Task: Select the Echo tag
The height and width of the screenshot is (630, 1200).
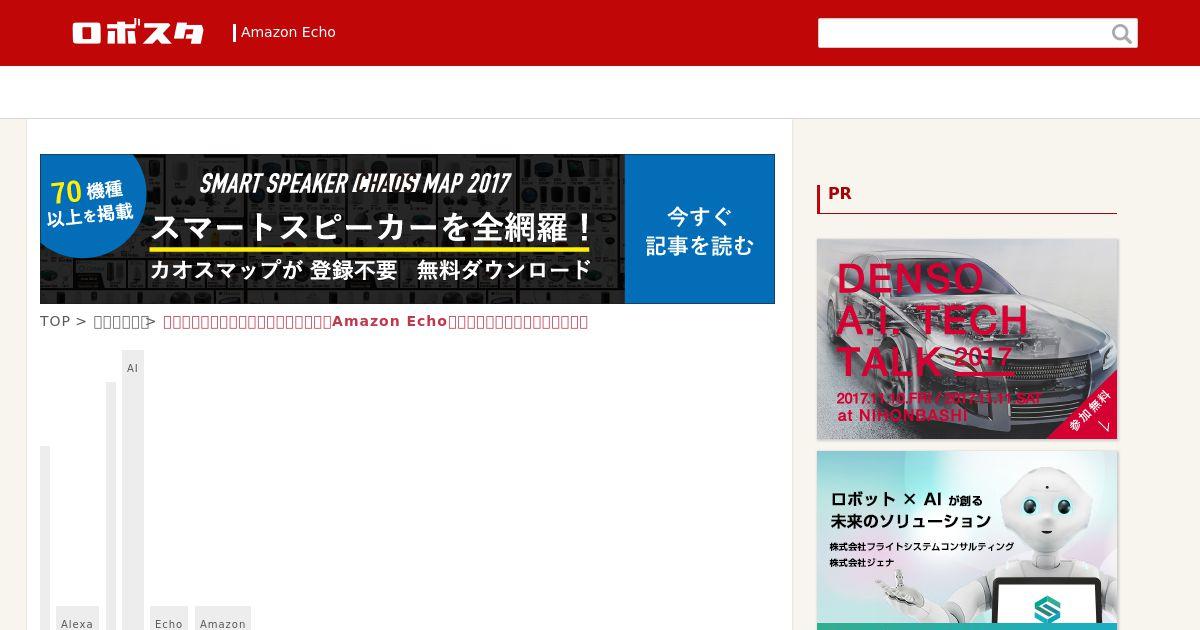Action: (169, 620)
